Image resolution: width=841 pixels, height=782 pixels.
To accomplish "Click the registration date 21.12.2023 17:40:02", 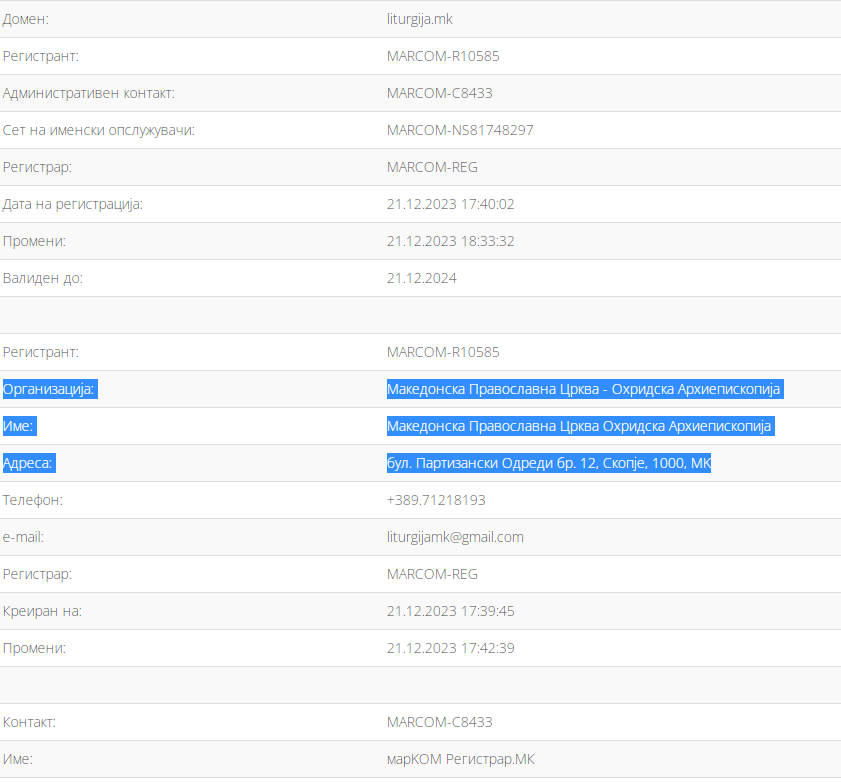I will [x=450, y=204].
